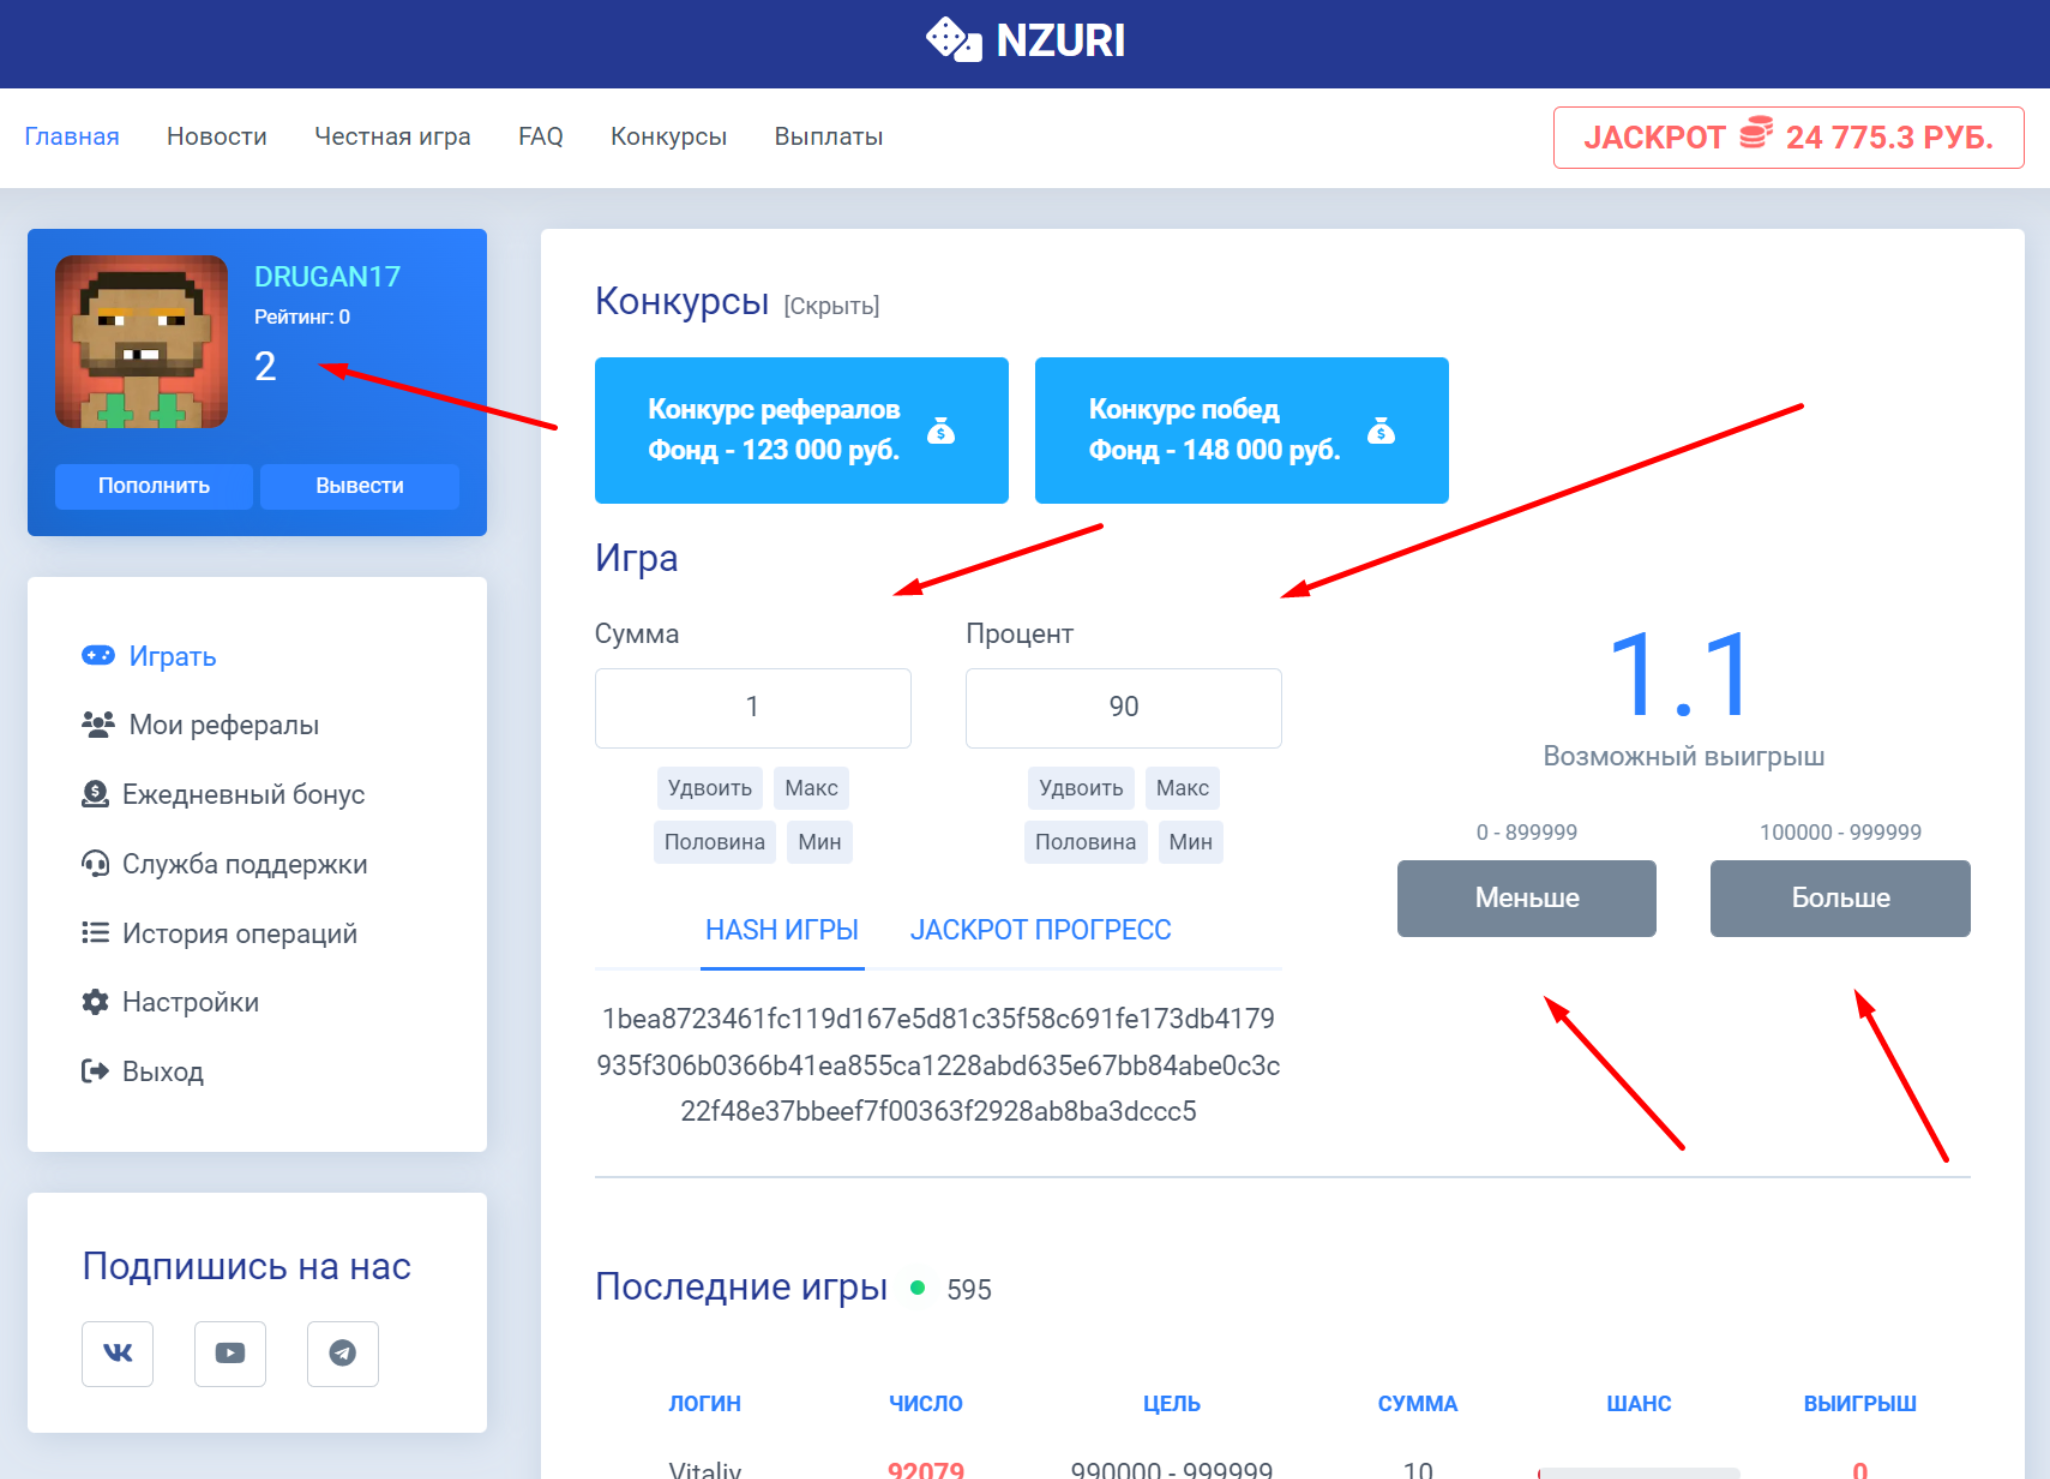Switch to the HASH ИГРЫ tab
The width and height of the screenshot is (2050, 1479).
tap(782, 930)
